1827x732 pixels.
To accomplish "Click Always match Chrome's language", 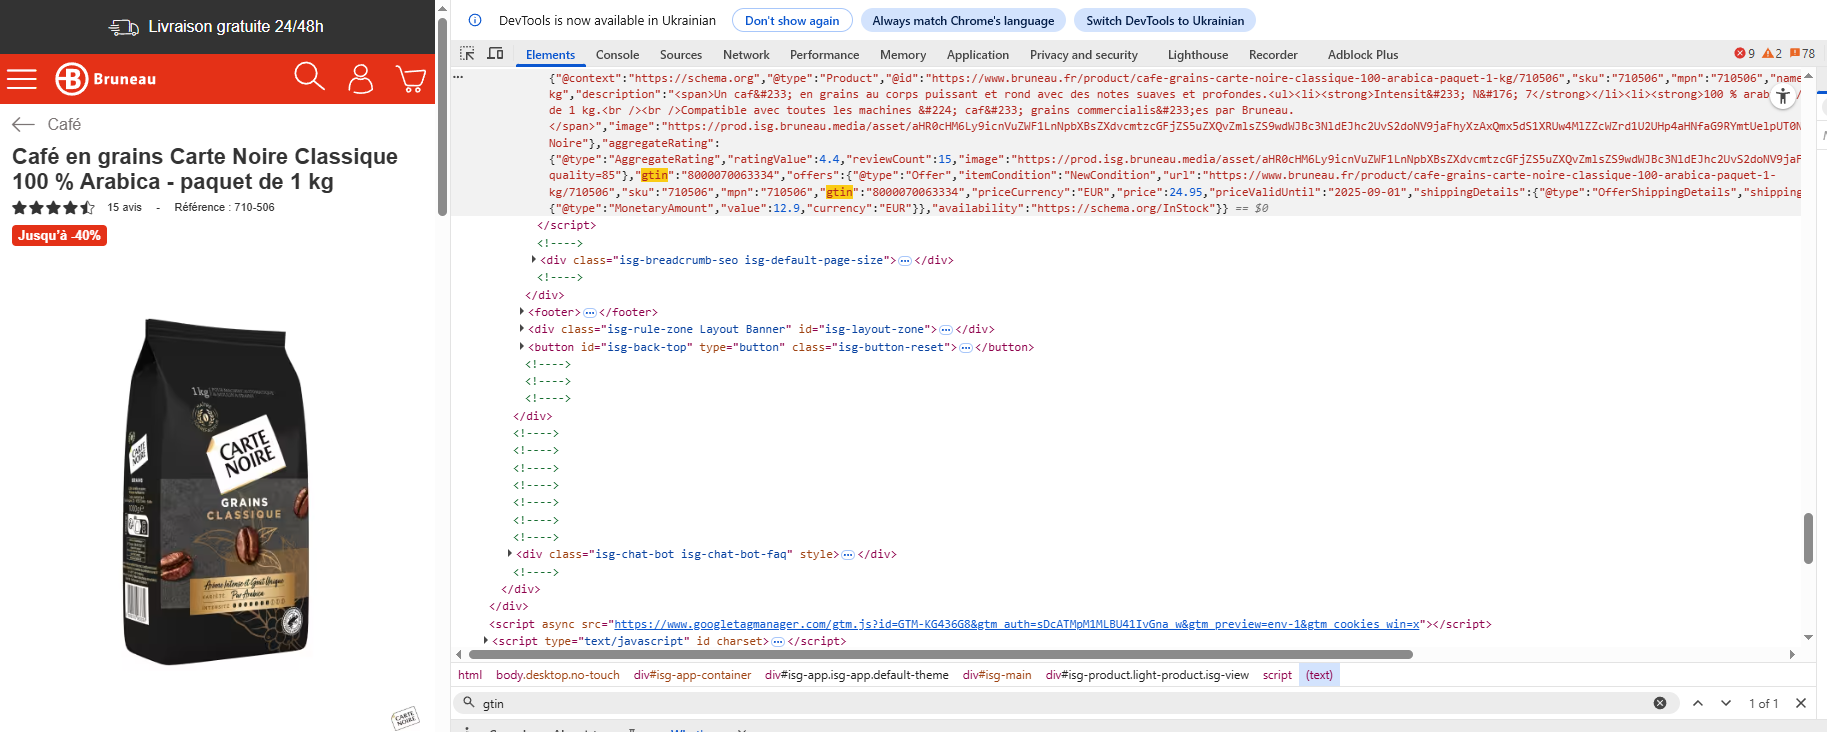I will point(963,20).
